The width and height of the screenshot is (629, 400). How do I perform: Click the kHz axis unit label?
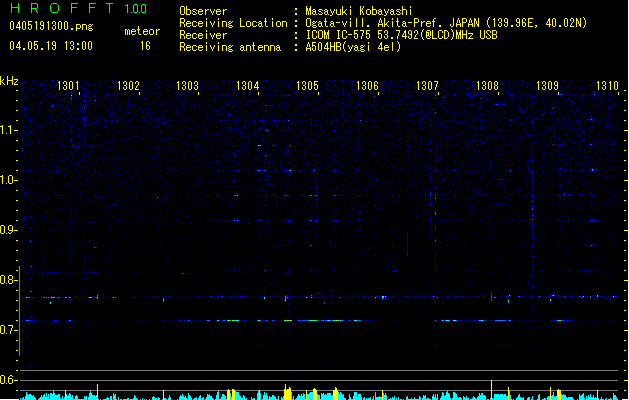[x=9, y=81]
